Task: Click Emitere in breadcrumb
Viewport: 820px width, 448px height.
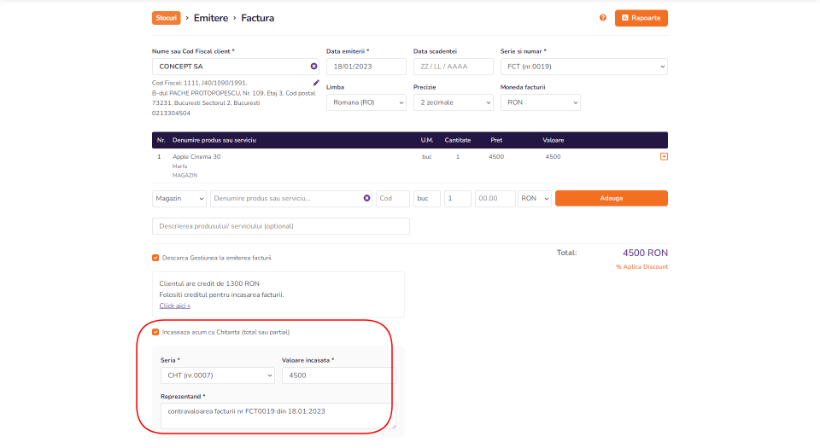Action: click(211, 18)
